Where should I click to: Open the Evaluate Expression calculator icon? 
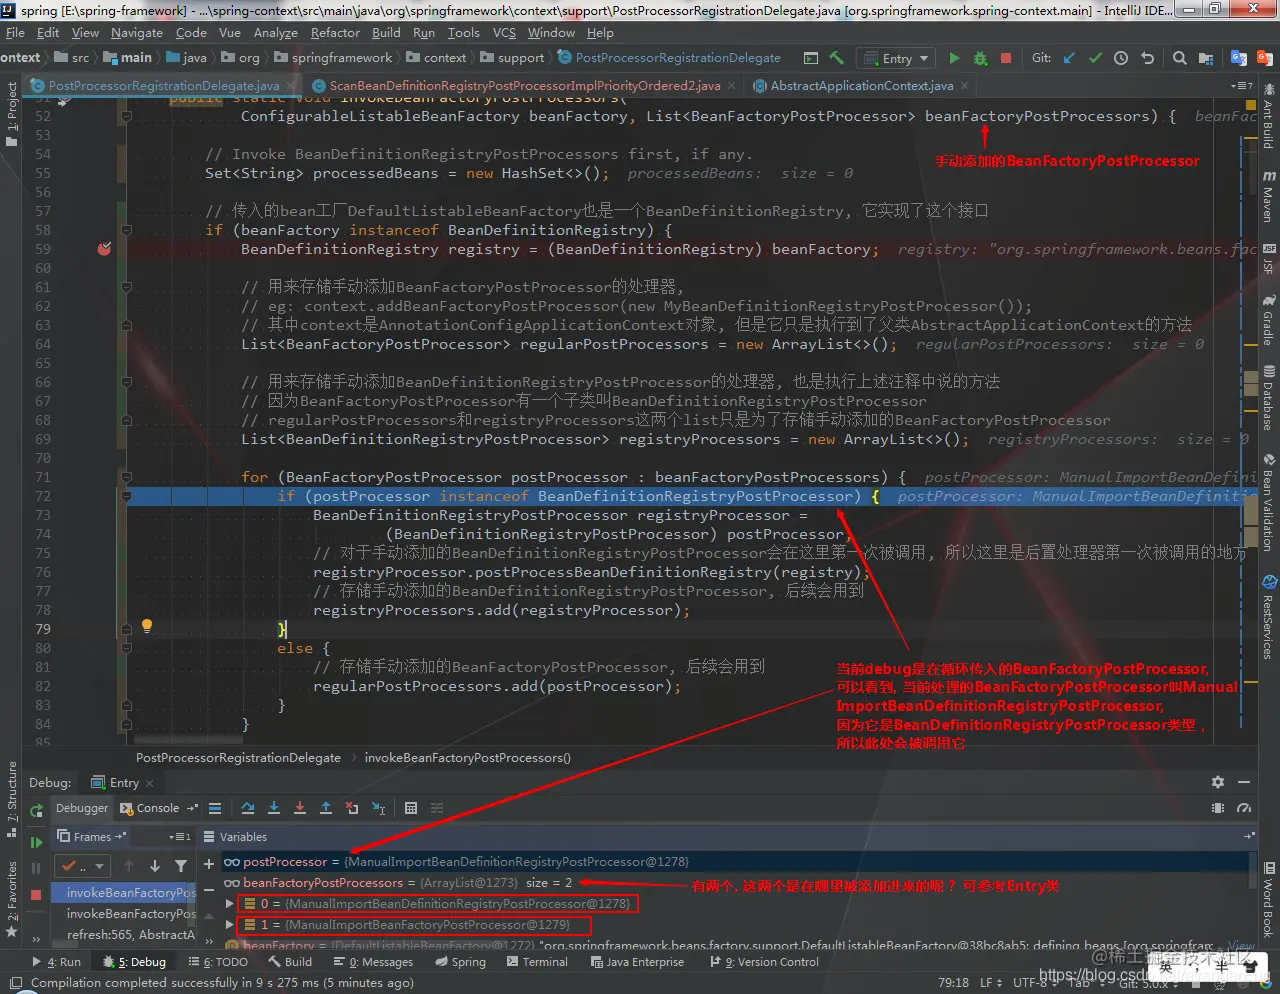coord(411,808)
